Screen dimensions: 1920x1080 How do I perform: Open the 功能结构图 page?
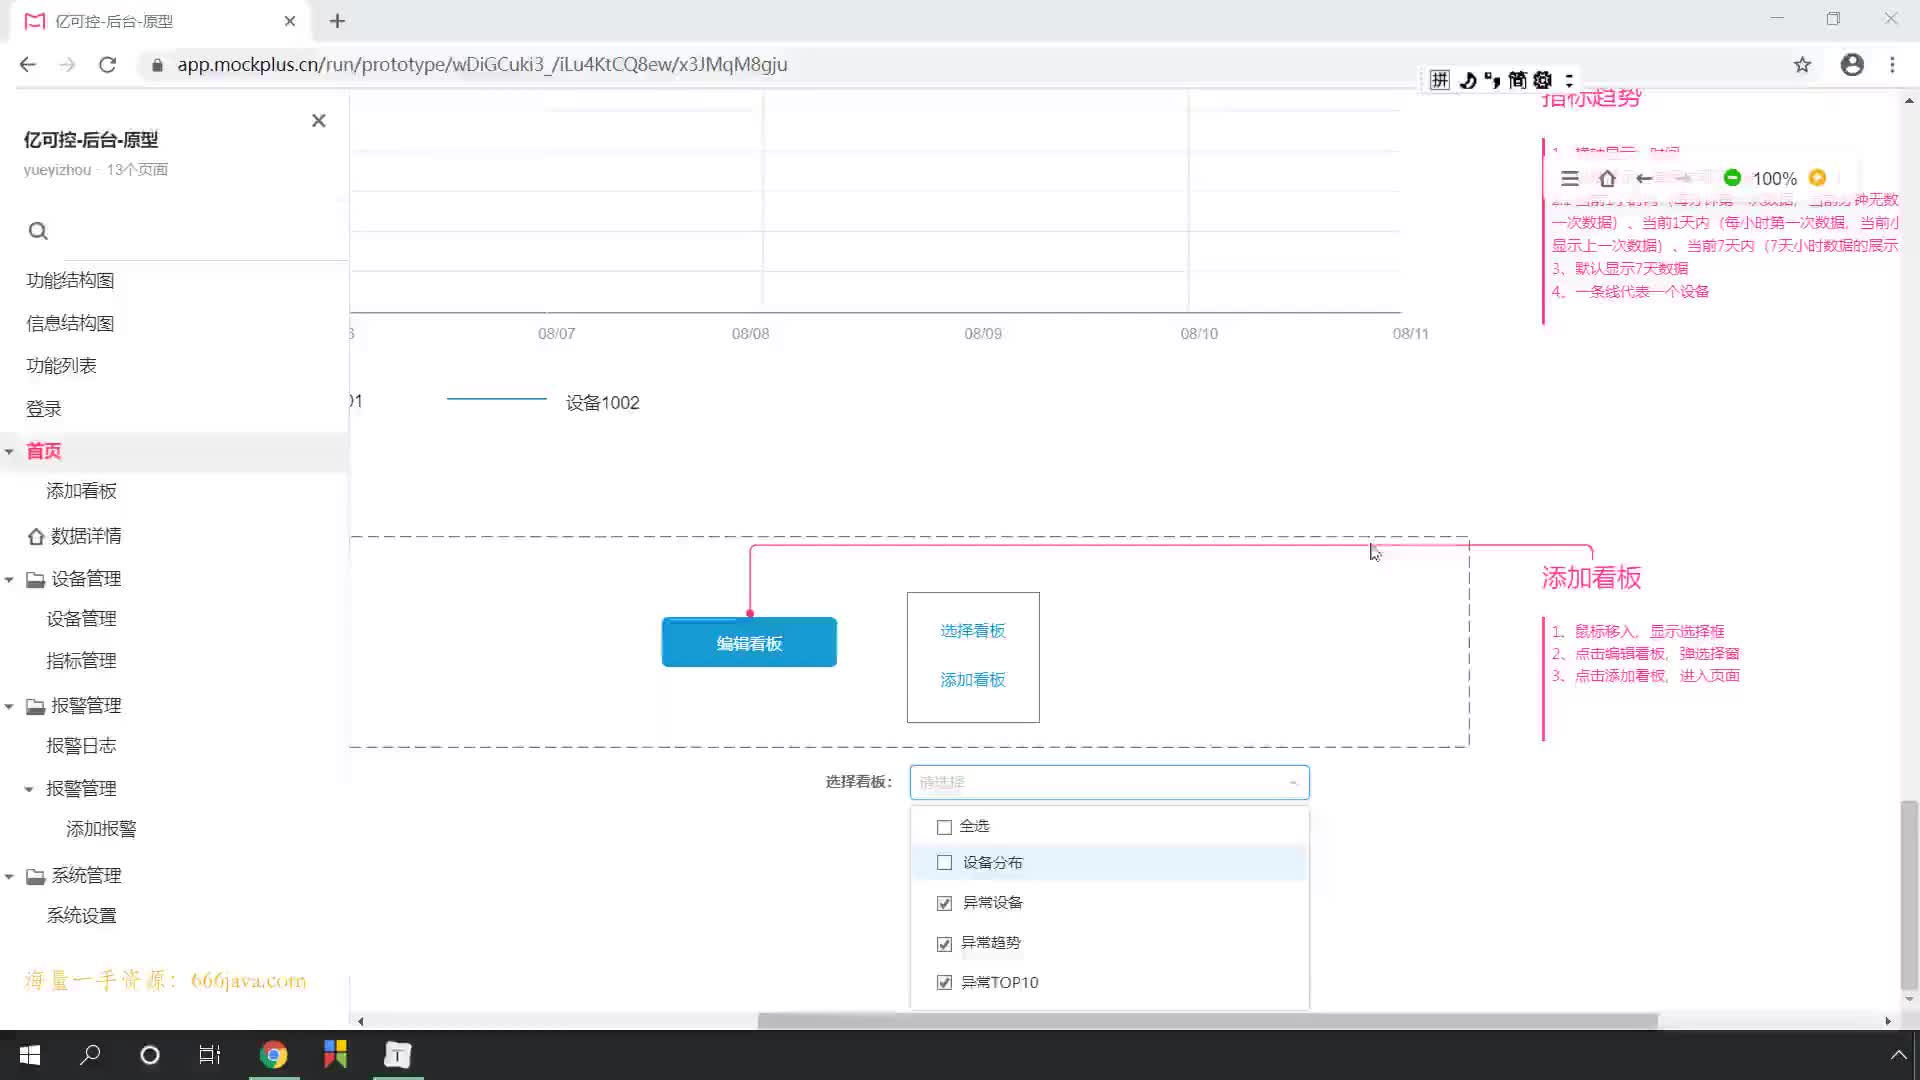click(x=70, y=281)
